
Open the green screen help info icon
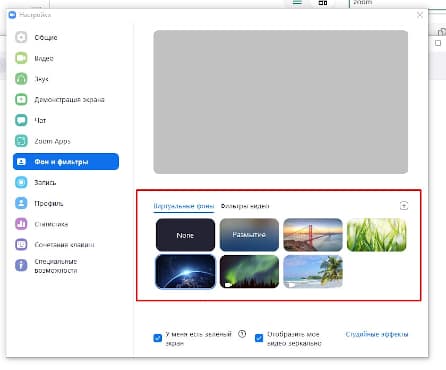(242, 334)
